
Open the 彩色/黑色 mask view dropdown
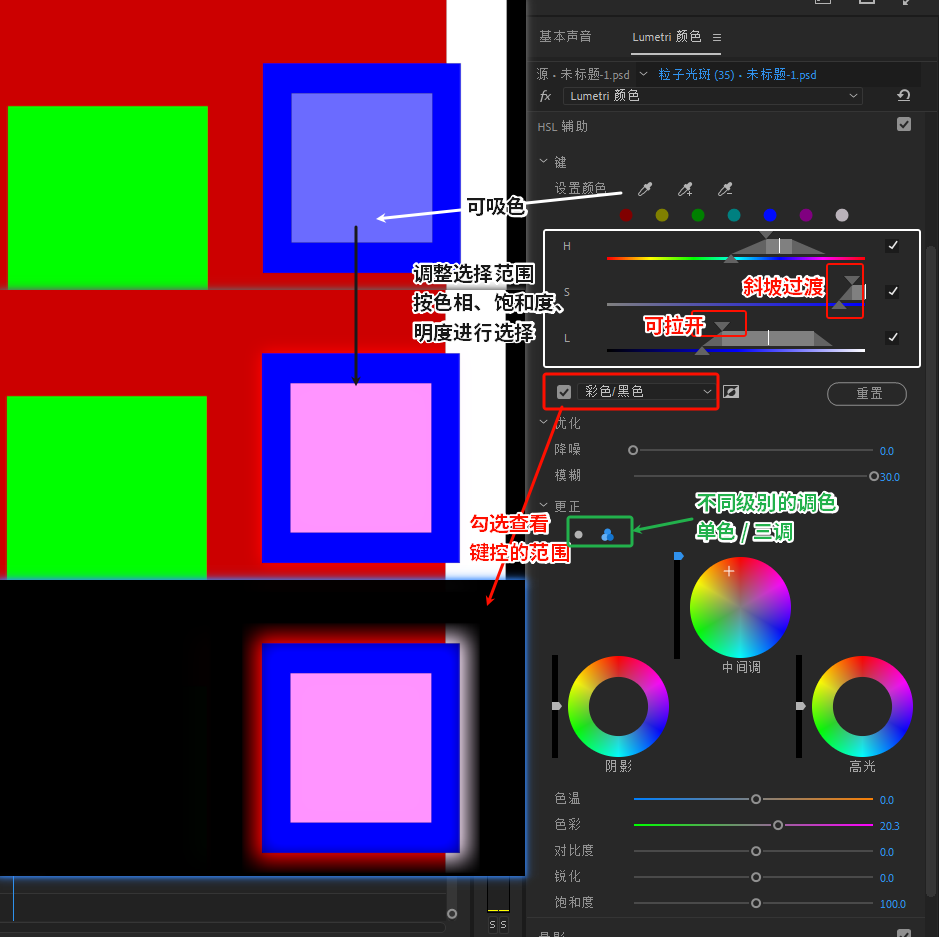coord(647,392)
